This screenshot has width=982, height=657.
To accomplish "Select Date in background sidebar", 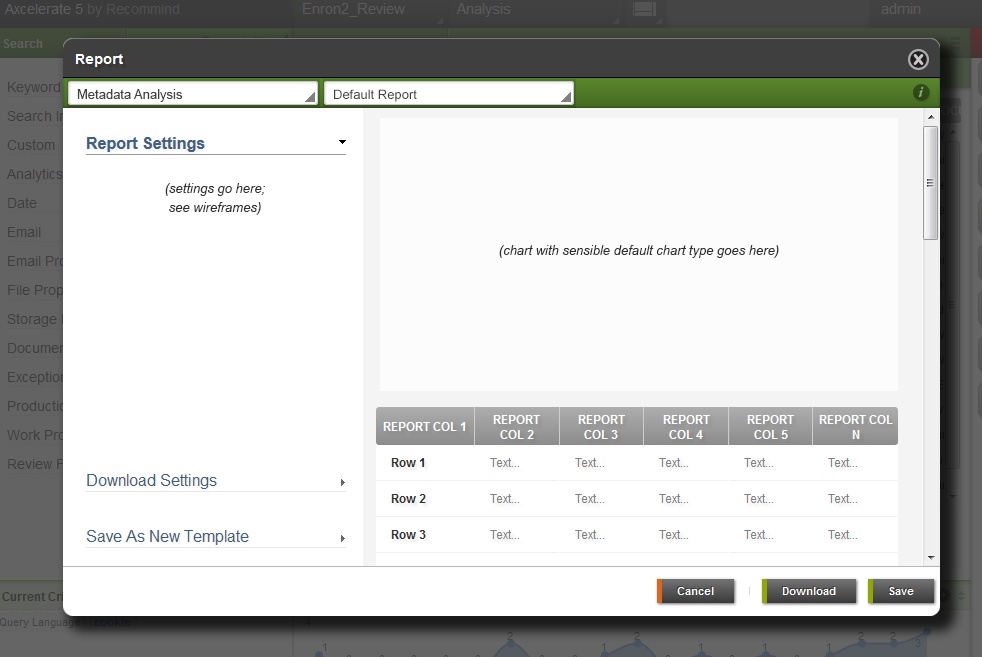I will click(x=22, y=203).
